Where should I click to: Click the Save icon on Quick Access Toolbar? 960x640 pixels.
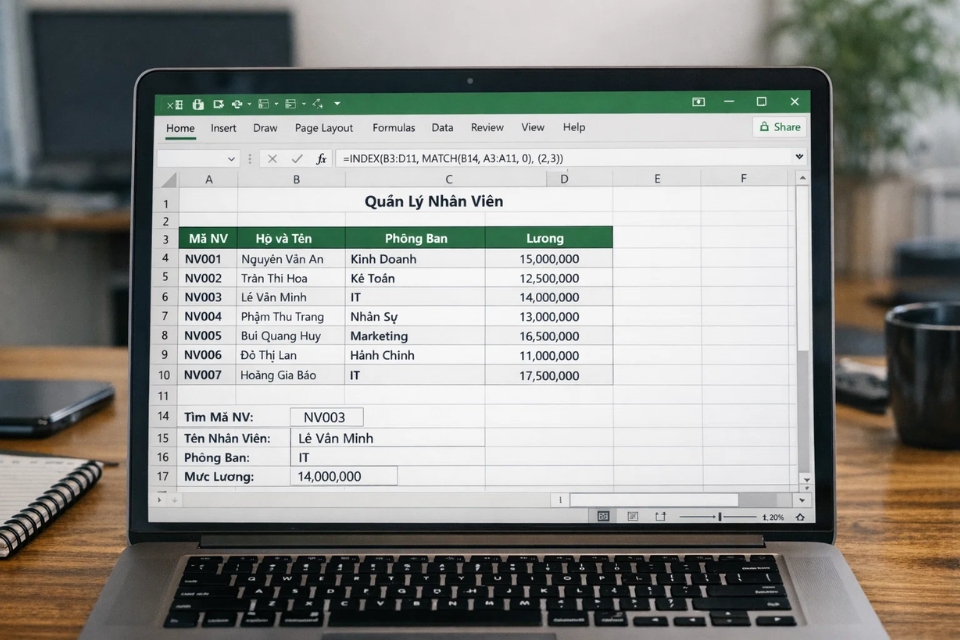(197, 105)
